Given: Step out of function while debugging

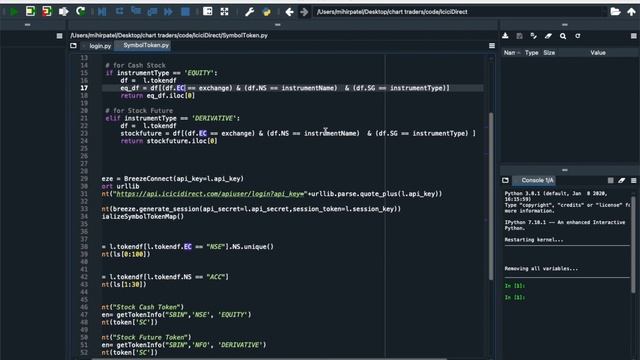Looking at the screenshot, I should pyautogui.click(x=152, y=11).
